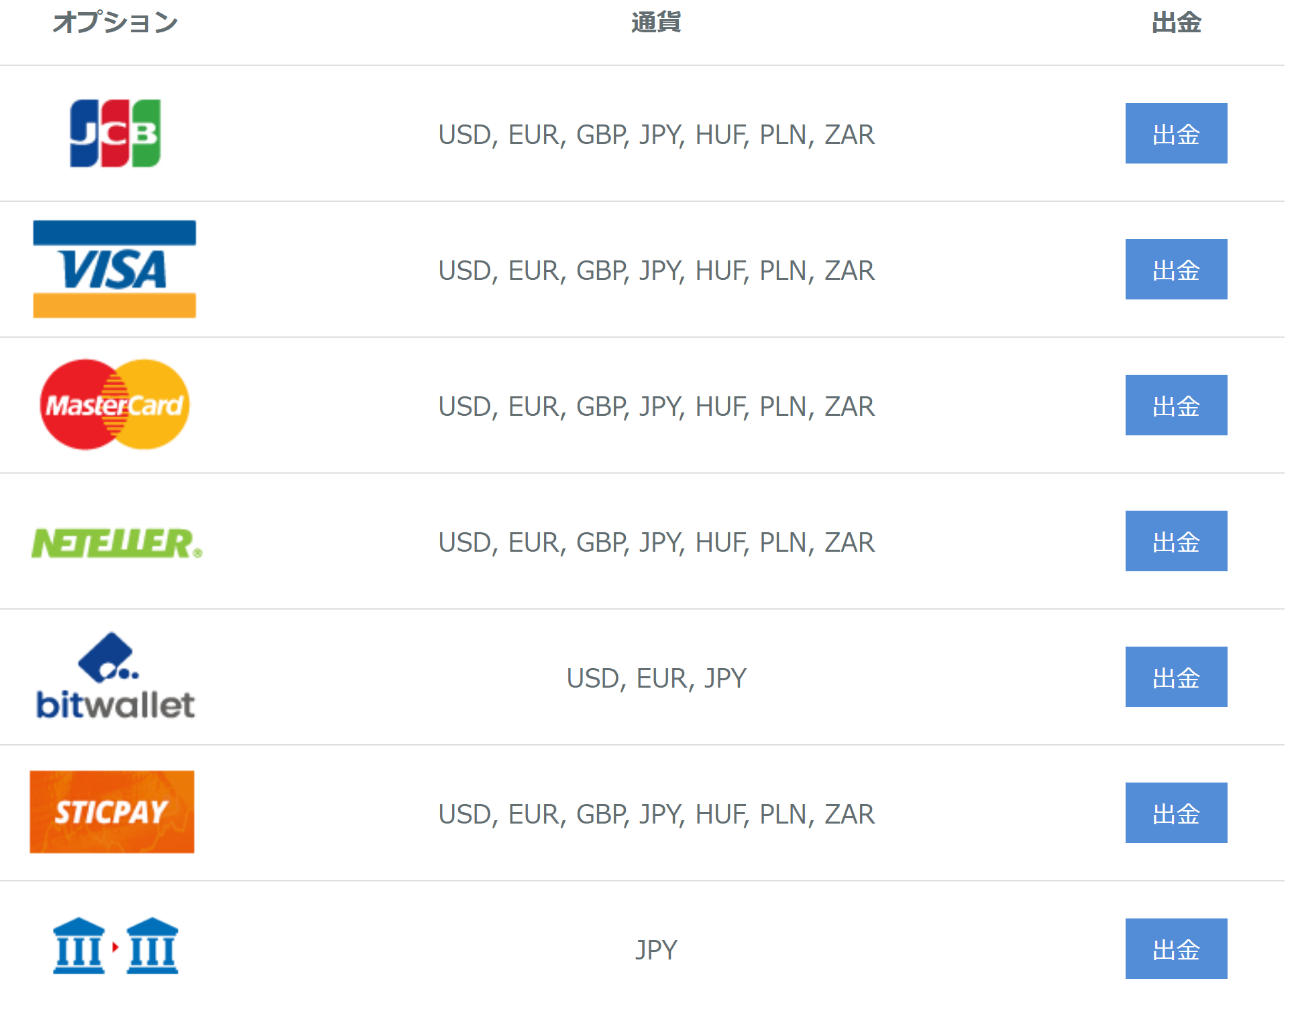Start withdrawal via NETELLER button
Screen dimensions: 1298x1016
[1176, 541]
